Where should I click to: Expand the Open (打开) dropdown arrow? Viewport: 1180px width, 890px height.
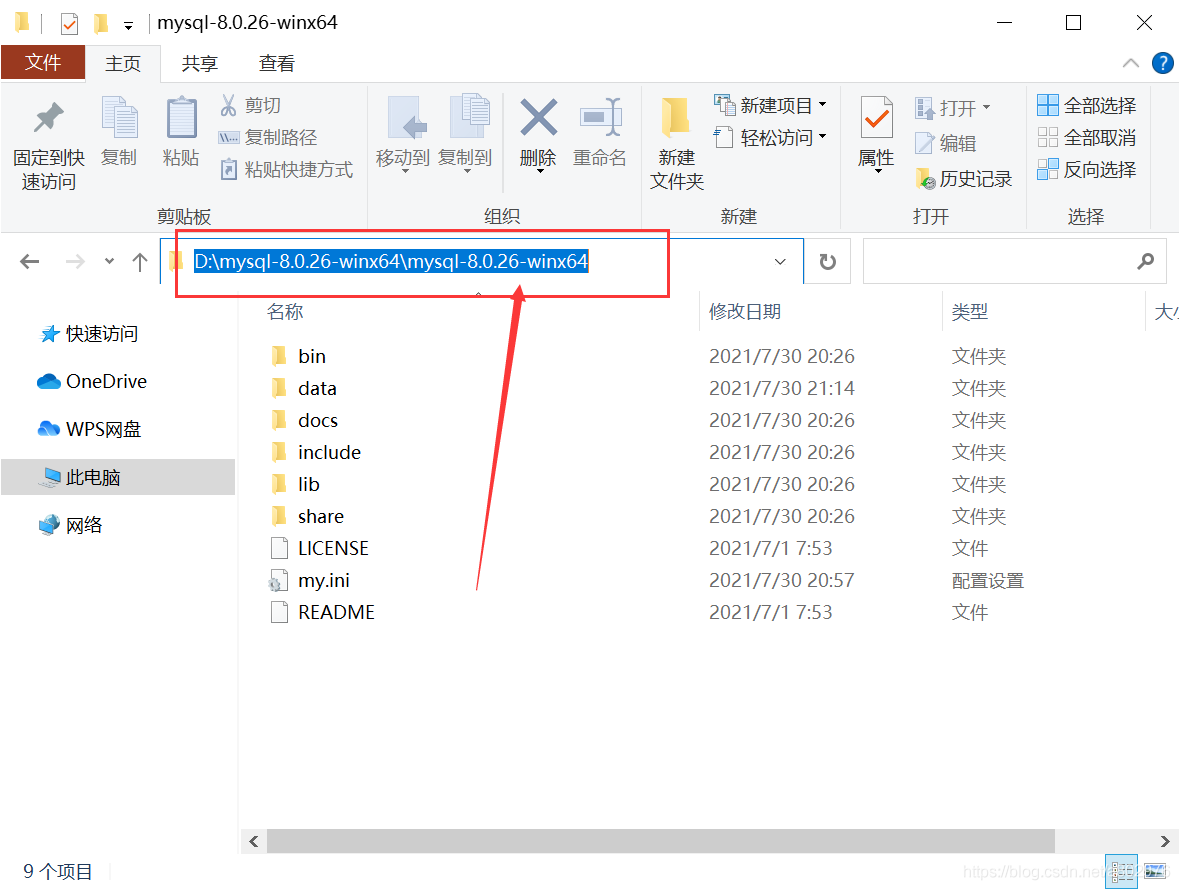click(987, 107)
